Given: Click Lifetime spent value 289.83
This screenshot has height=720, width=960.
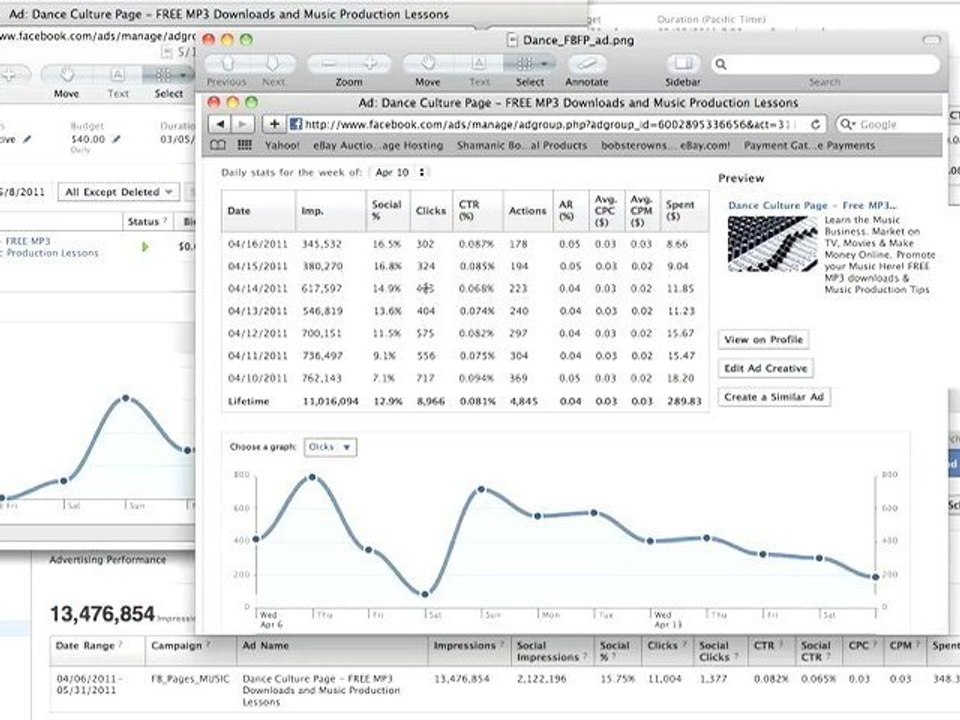Looking at the screenshot, I should (x=684, y=401).
